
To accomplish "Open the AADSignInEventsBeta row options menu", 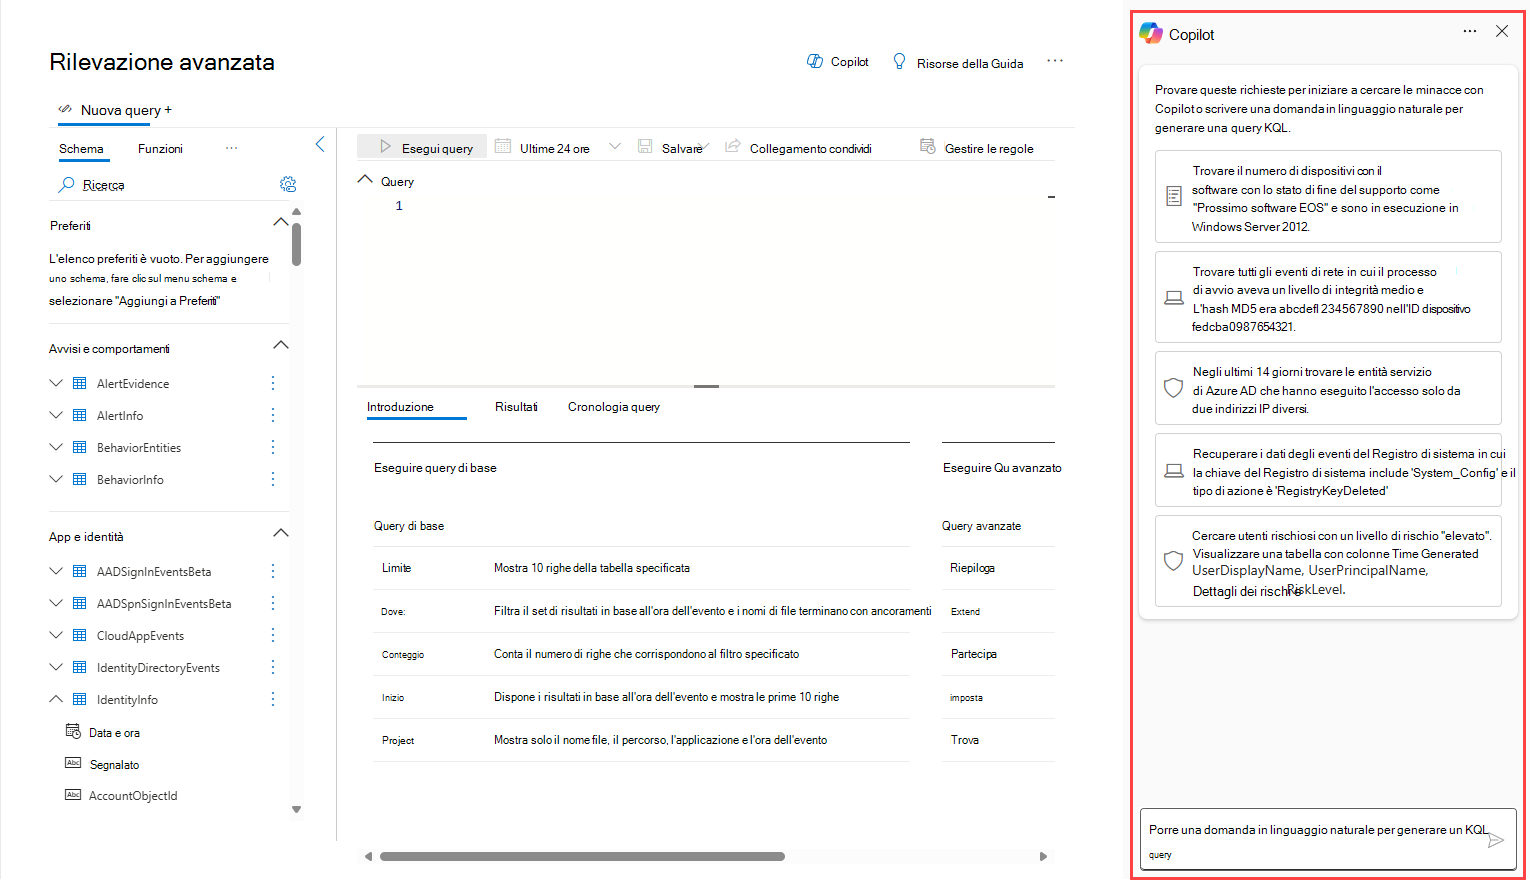I will pyautogui.click(x=272, y=571).
